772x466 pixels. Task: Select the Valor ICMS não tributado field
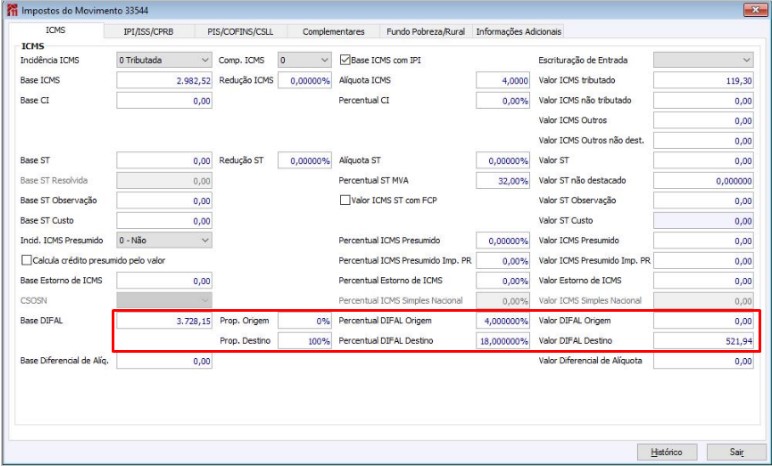pyautogui.click(x=703, y=100)
